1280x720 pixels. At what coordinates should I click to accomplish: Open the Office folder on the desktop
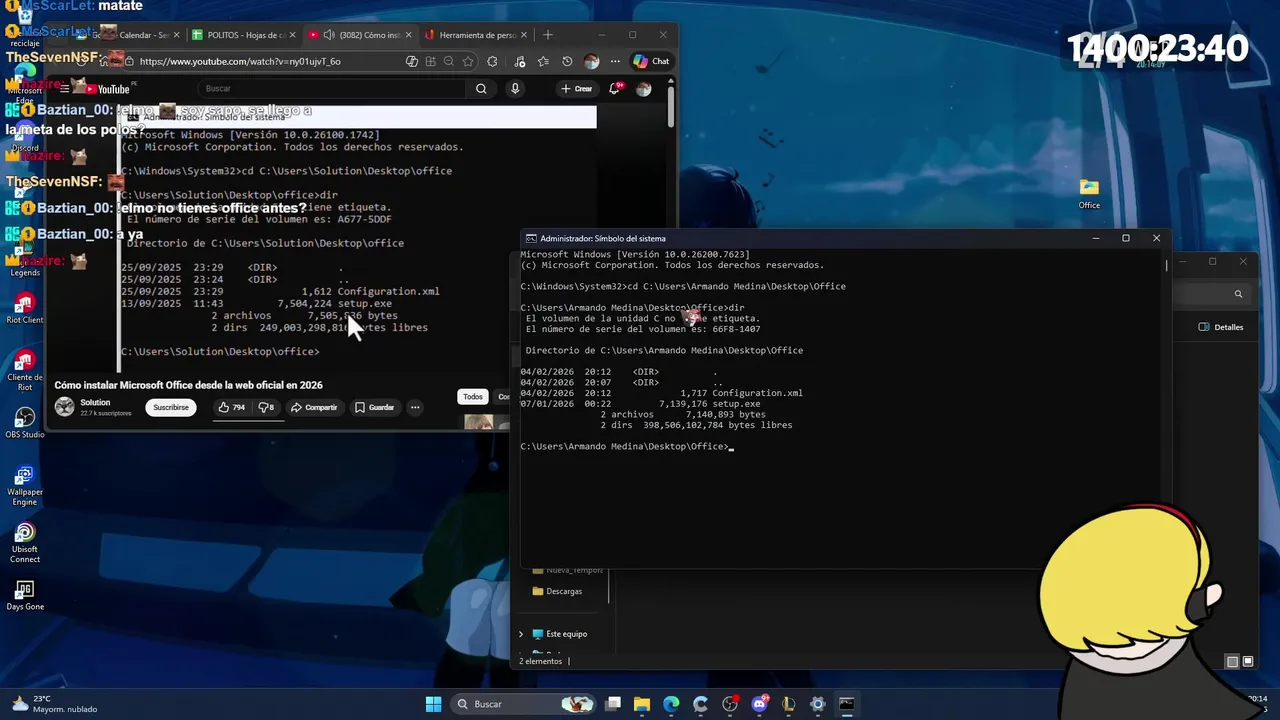tap(1089, 192)
